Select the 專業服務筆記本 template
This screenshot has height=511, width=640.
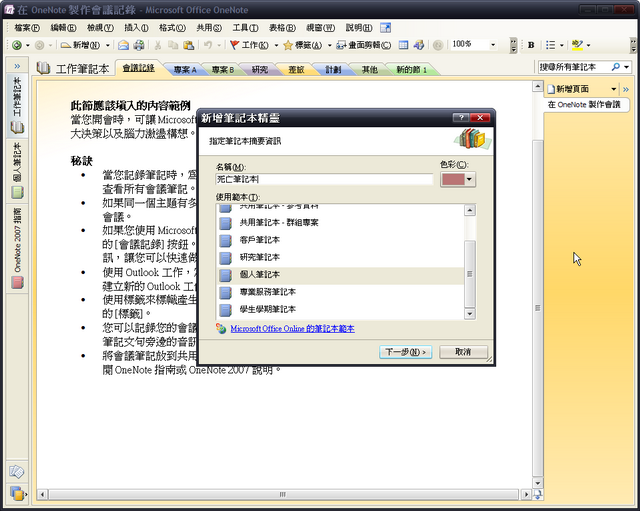coord(340,292)
